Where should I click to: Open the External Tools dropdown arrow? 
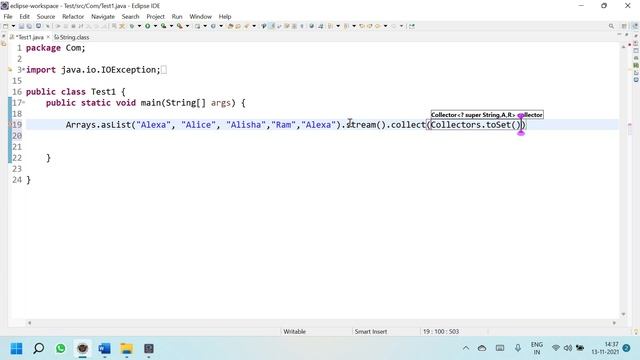click(x=187, y=26)
